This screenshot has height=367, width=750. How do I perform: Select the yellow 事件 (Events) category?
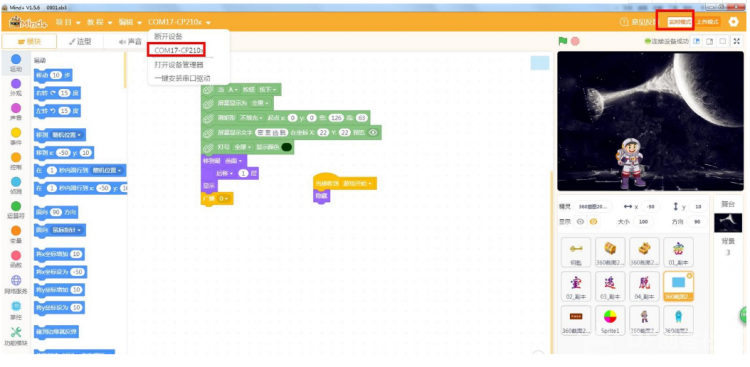coord(16,136)
